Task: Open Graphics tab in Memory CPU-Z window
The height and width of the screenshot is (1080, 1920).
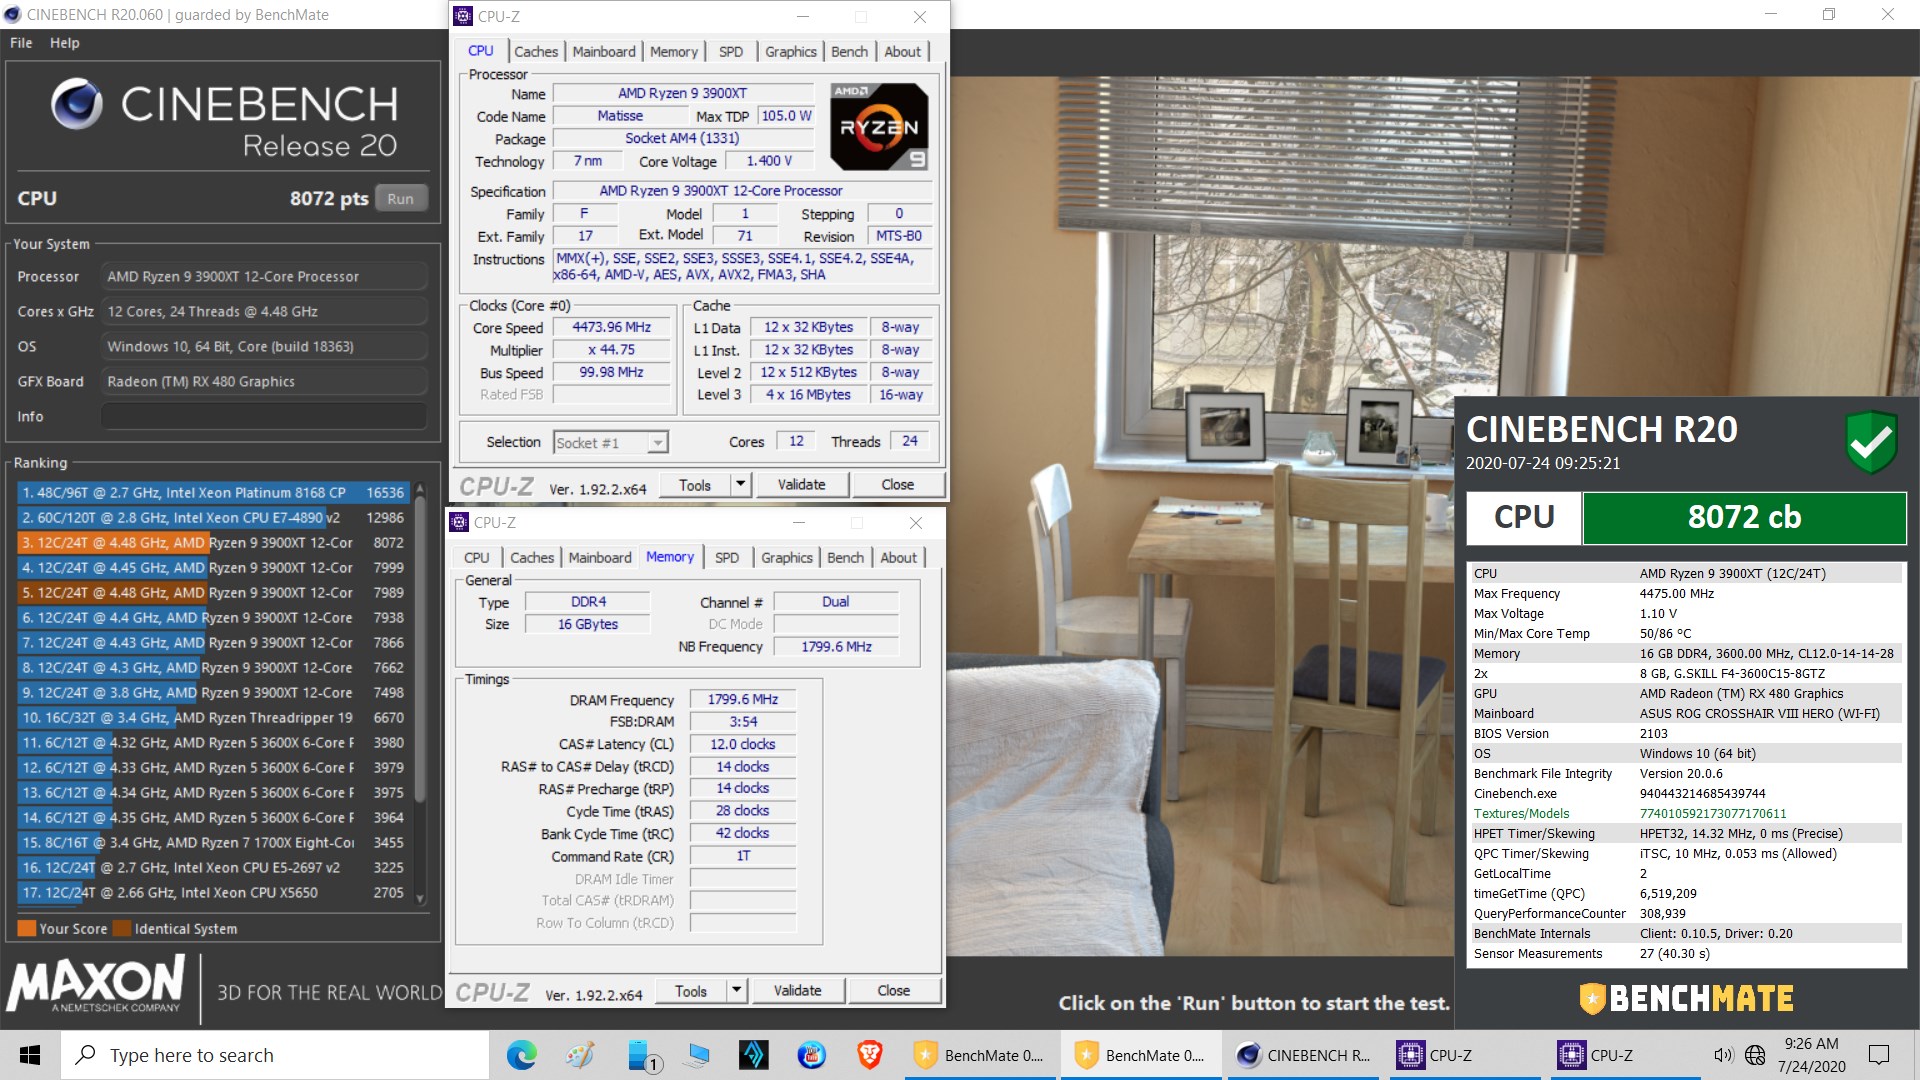Action: coord(787,557)
